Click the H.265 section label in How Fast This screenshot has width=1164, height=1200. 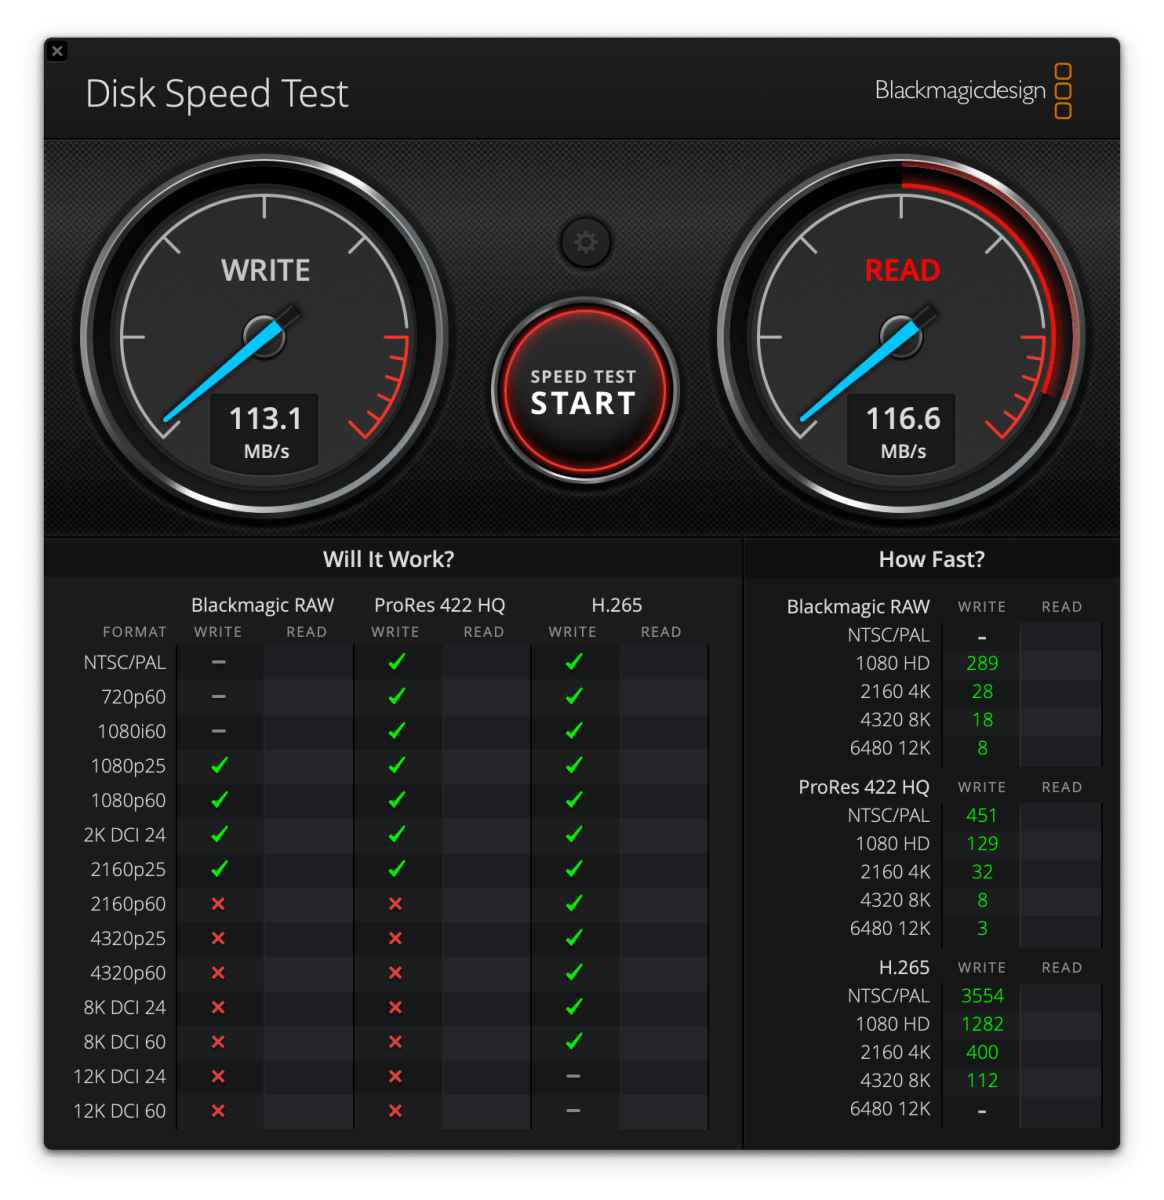[x=904, y=968]
